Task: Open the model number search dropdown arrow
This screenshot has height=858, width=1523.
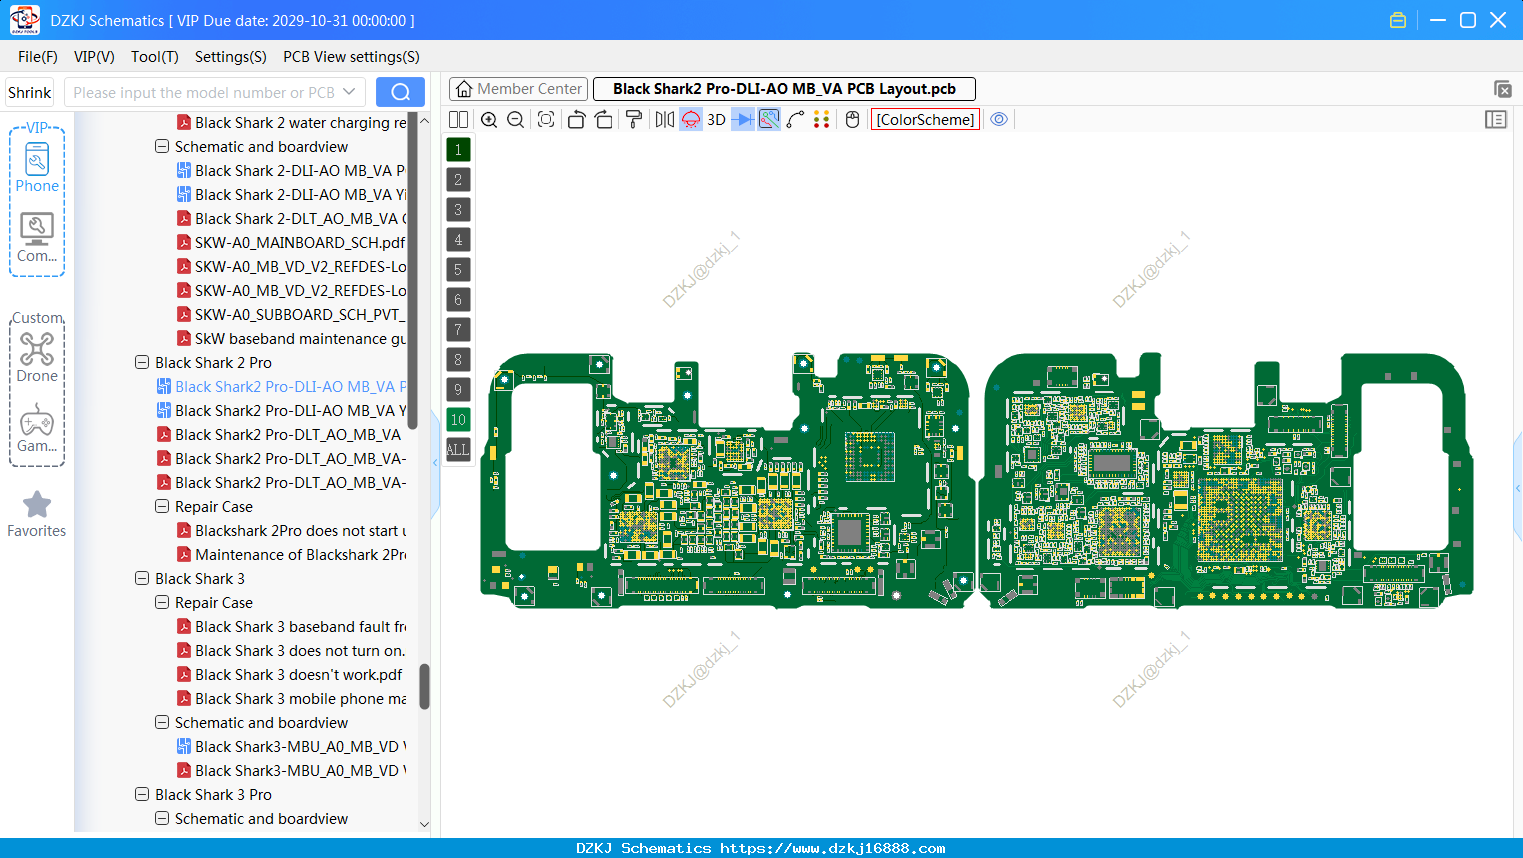Action: 349,92
